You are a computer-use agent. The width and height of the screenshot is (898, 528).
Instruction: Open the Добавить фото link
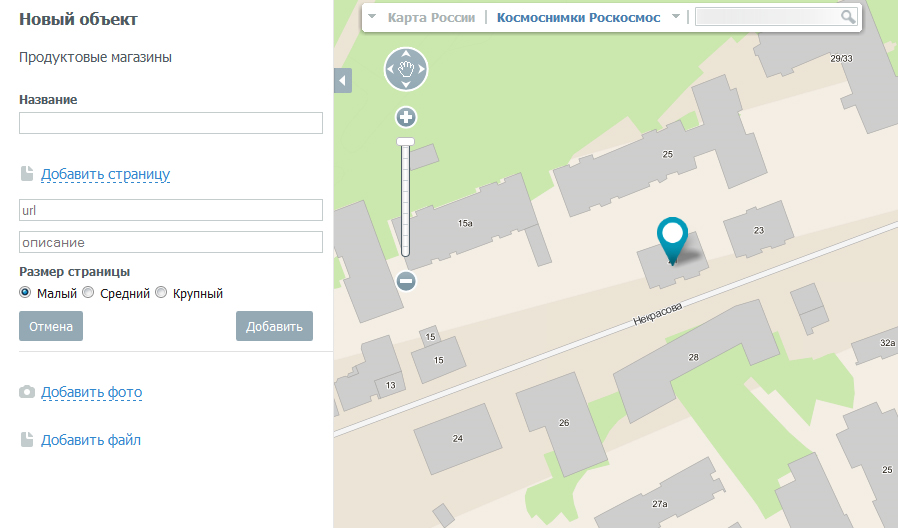click(x=92, y=392)
